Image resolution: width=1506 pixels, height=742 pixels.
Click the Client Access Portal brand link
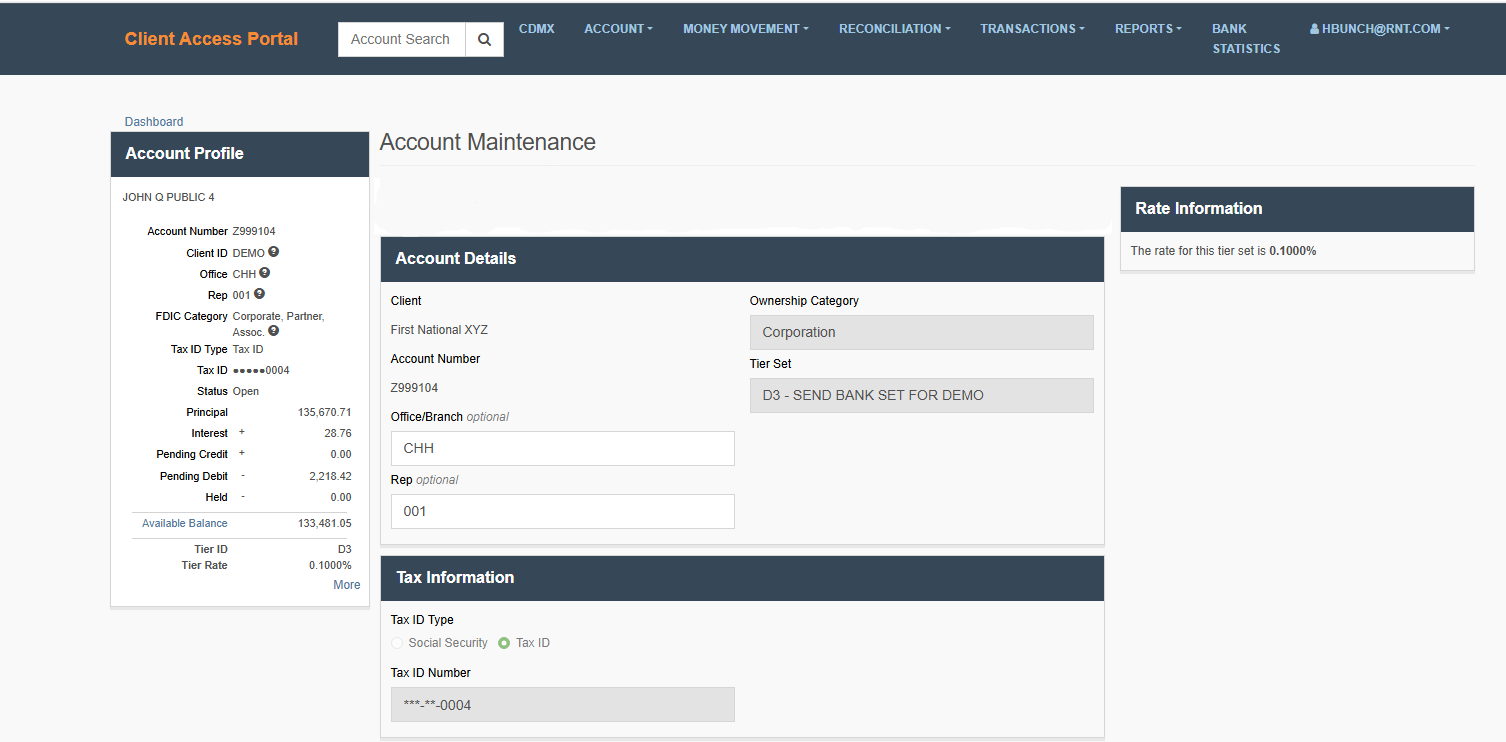pos(211,39)
